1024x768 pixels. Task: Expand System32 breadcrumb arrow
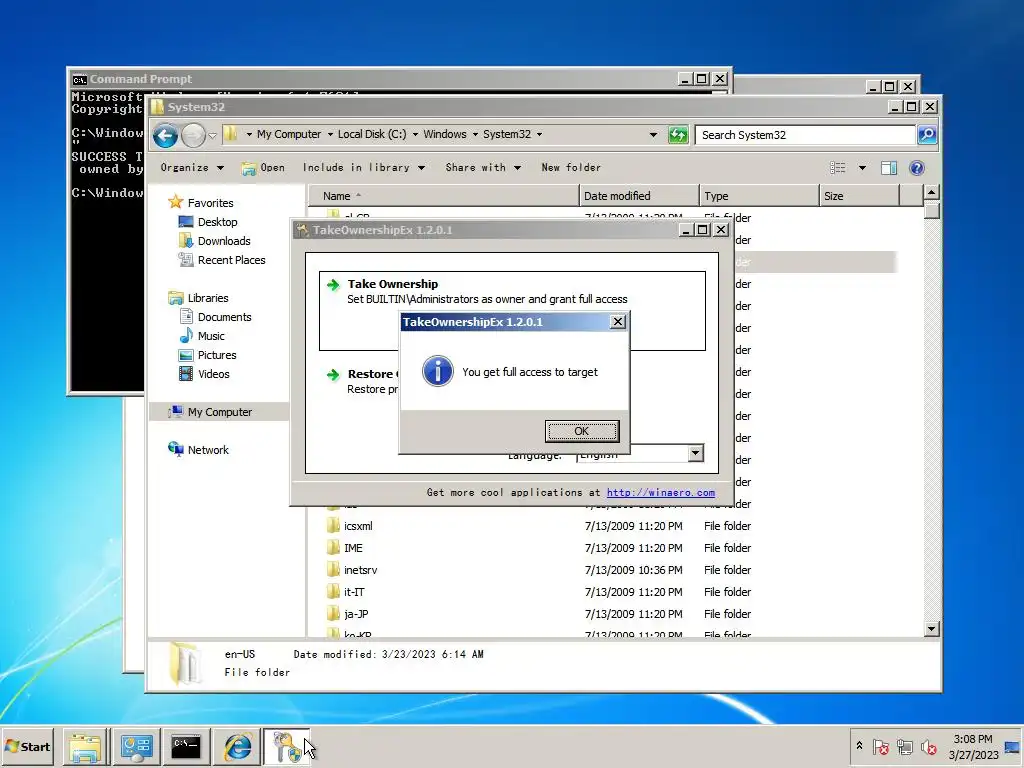pos(539,135)
